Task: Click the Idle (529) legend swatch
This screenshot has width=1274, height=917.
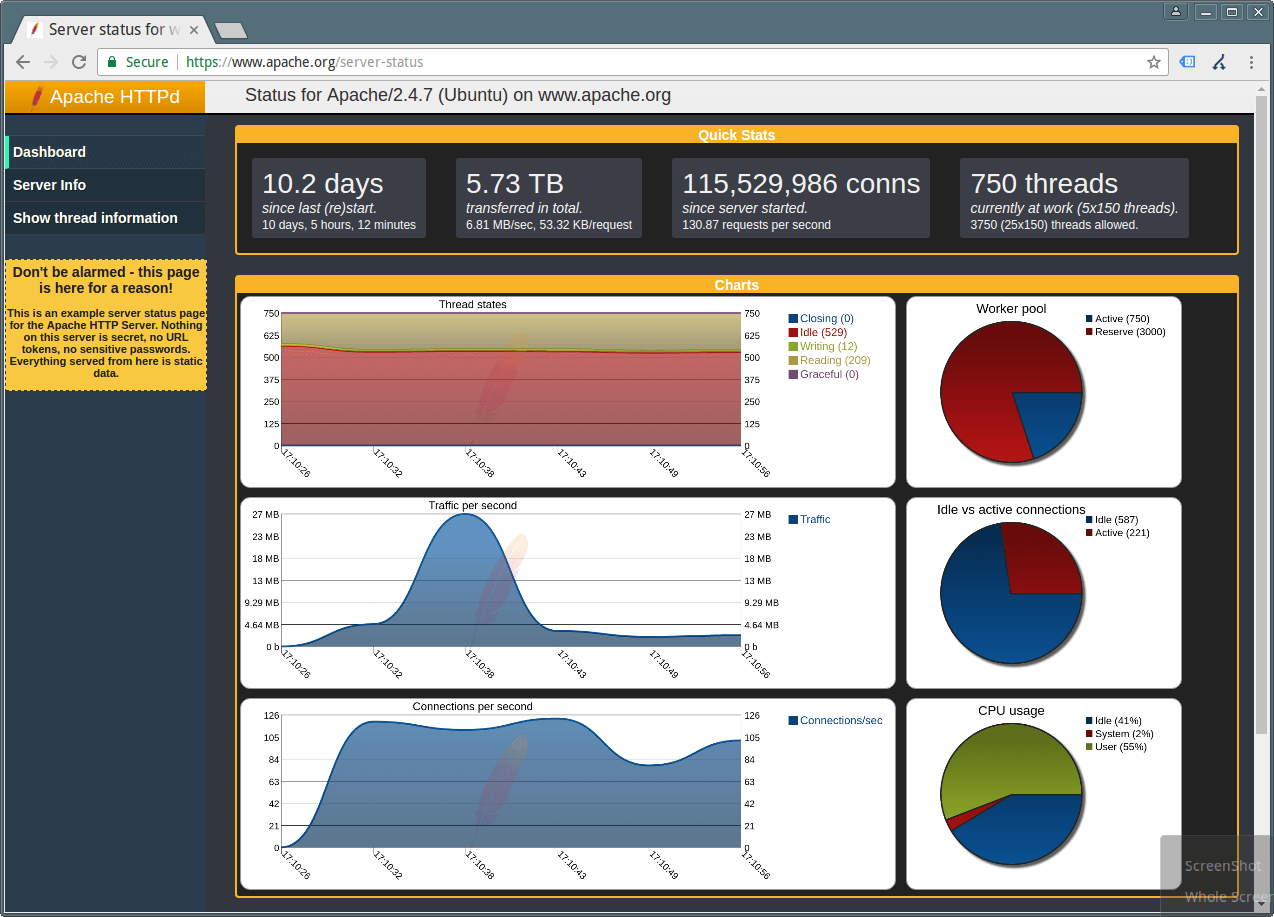Action: click(x=794, y=333)
